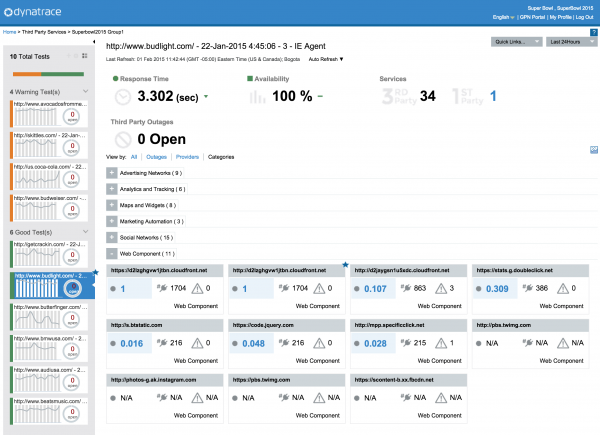Select the butterfinger.com test thumbnail
600x435 pixels.
point(49,317)
